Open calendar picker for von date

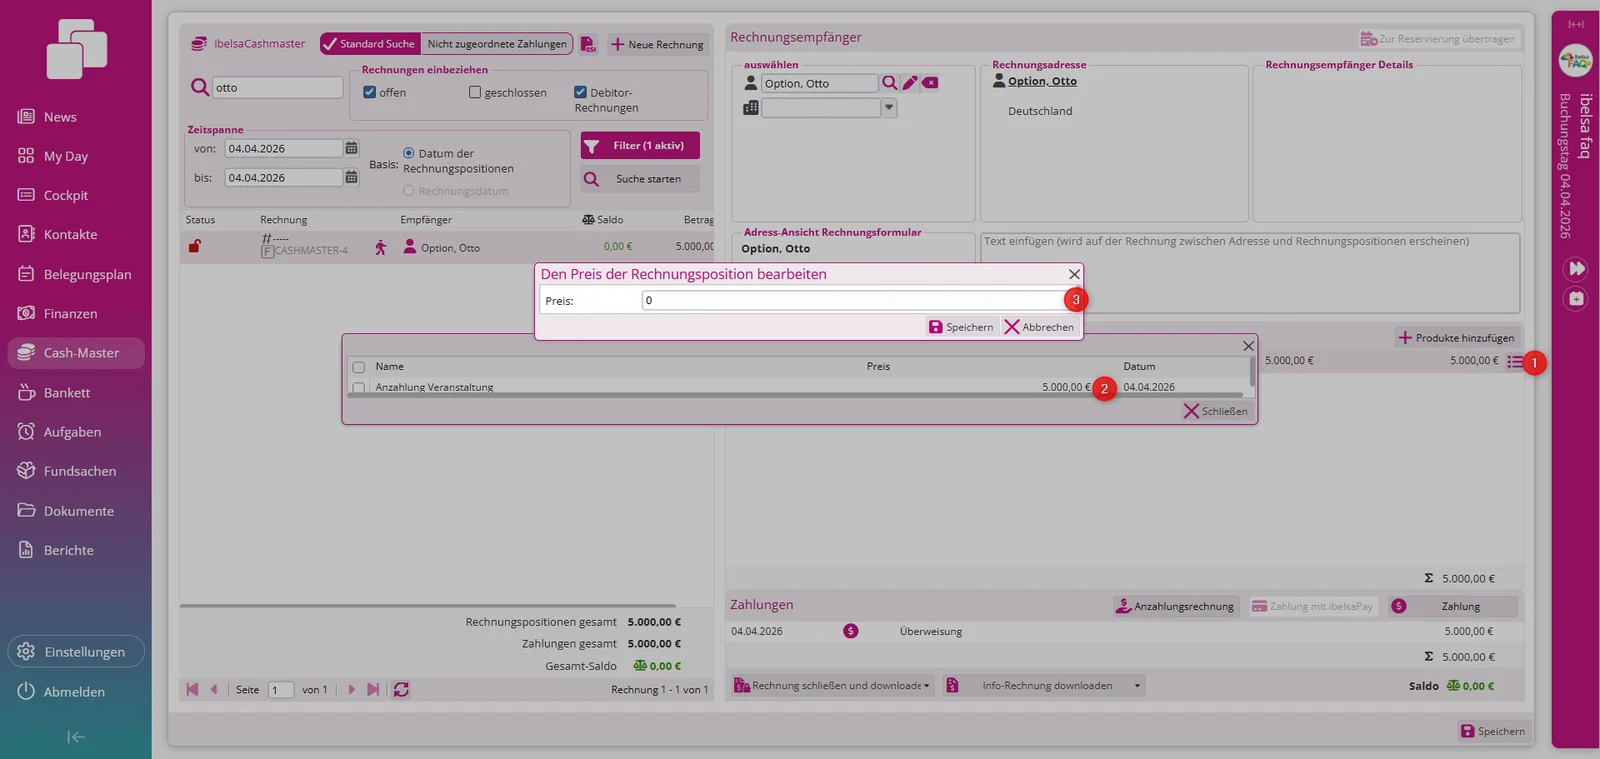tap(351, 148)
